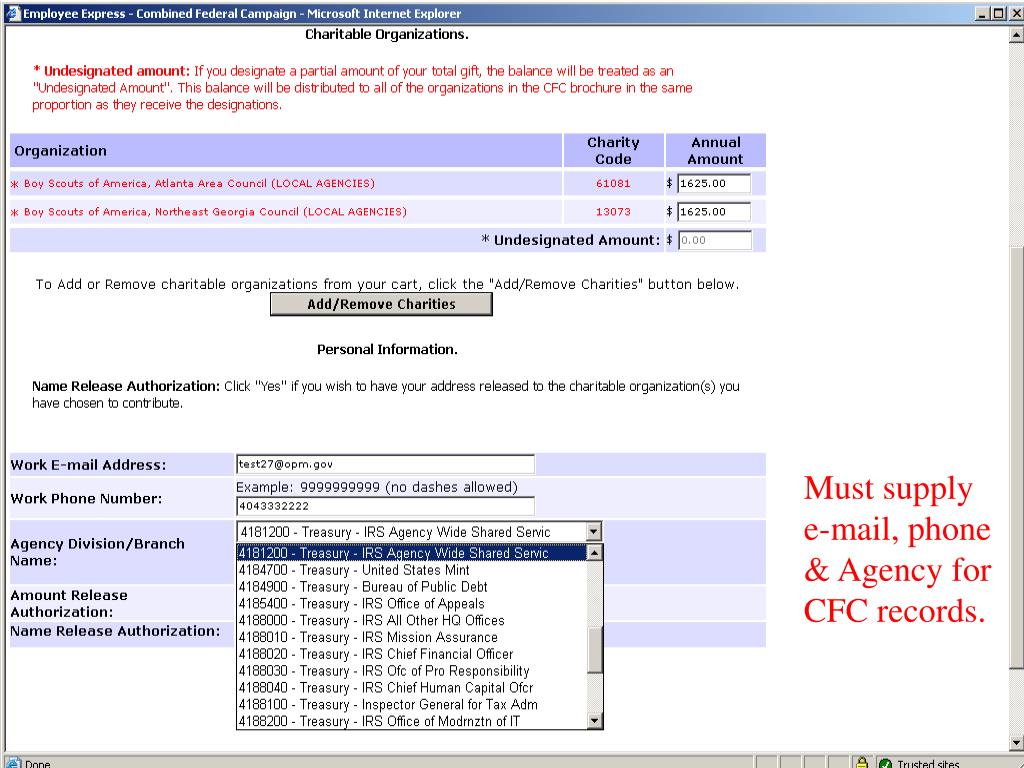Viewport: 1024px width, 768px height.
Task: Select 4188030 - Treasury - IRS Ofc of Pro Responsibility
Action: [411, 671]
